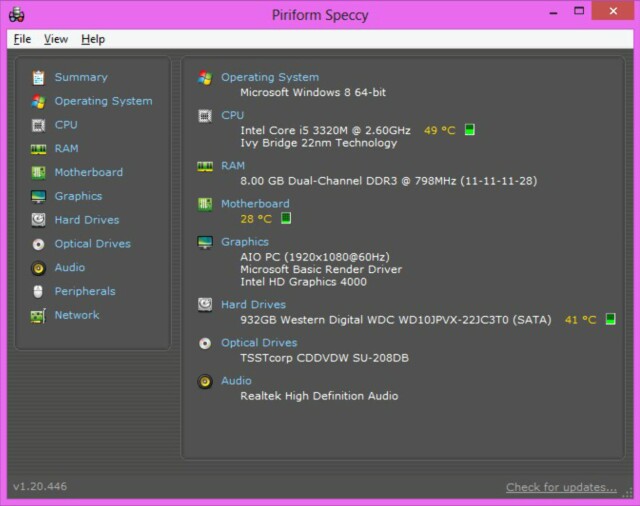Image resolution: width=640 pixels, height=506 pixels.
Task: Click the Motherboard heading link in main panel
Action: [x=256, y=204]
